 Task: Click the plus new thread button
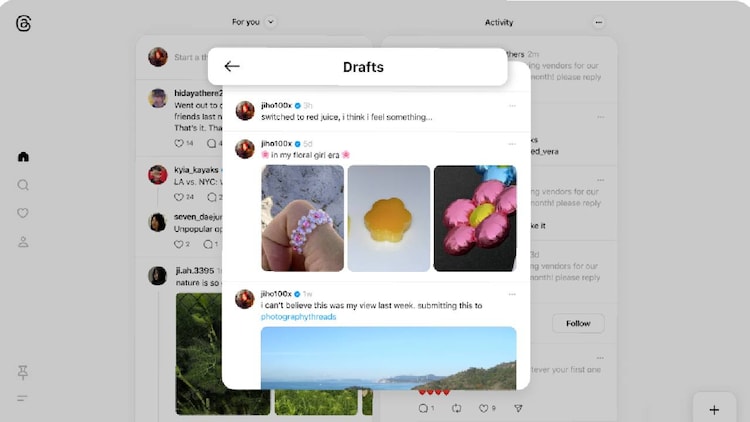pos(714,409)
